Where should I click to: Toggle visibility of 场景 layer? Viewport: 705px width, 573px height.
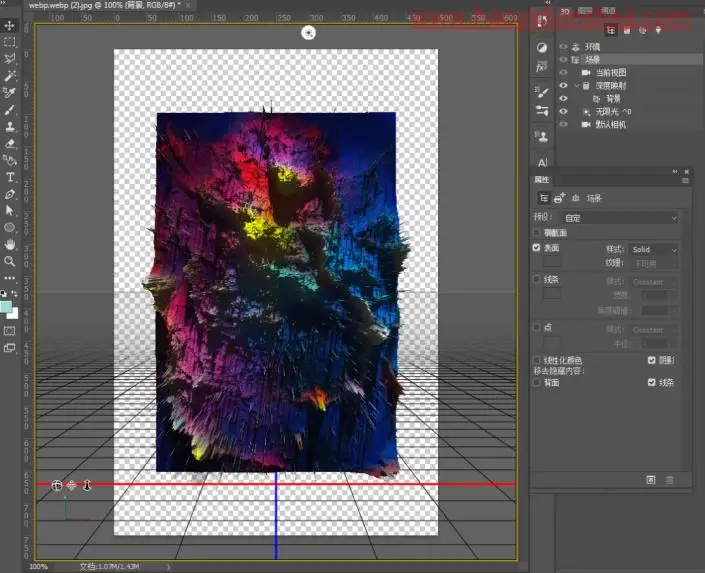coord(563,59)
